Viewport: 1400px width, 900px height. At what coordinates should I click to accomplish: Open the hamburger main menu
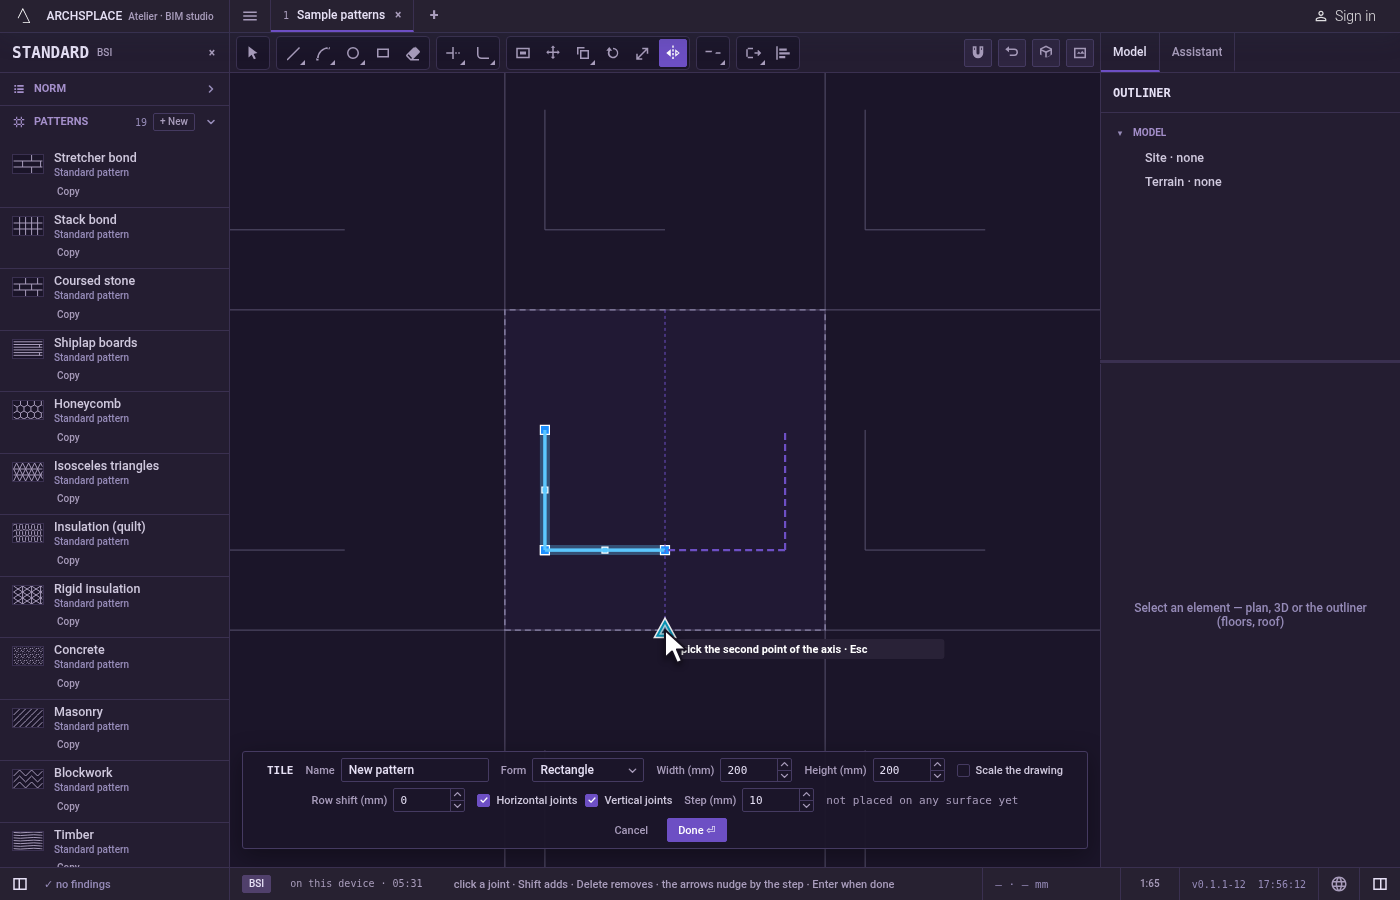pos(250,15)
